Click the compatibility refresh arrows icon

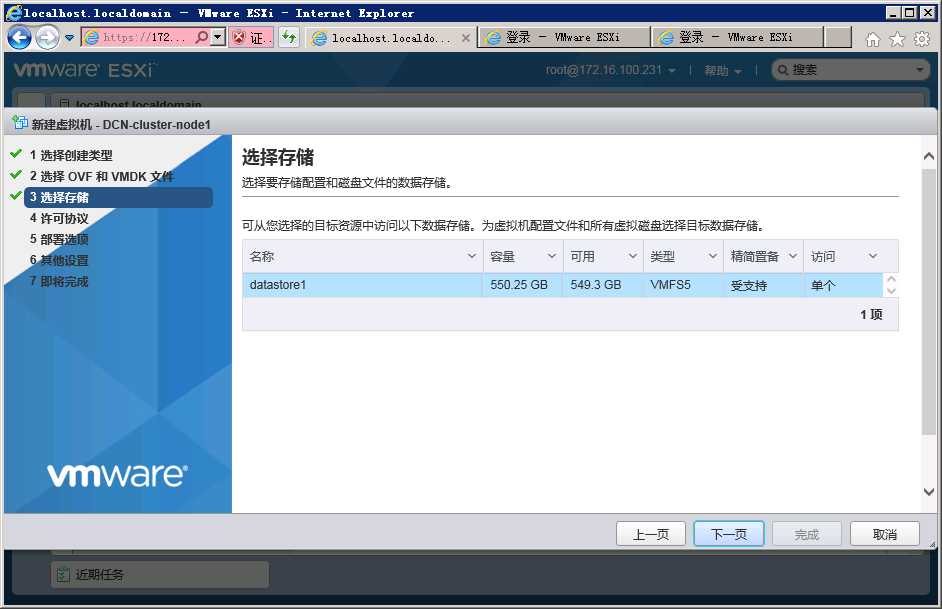289,37
